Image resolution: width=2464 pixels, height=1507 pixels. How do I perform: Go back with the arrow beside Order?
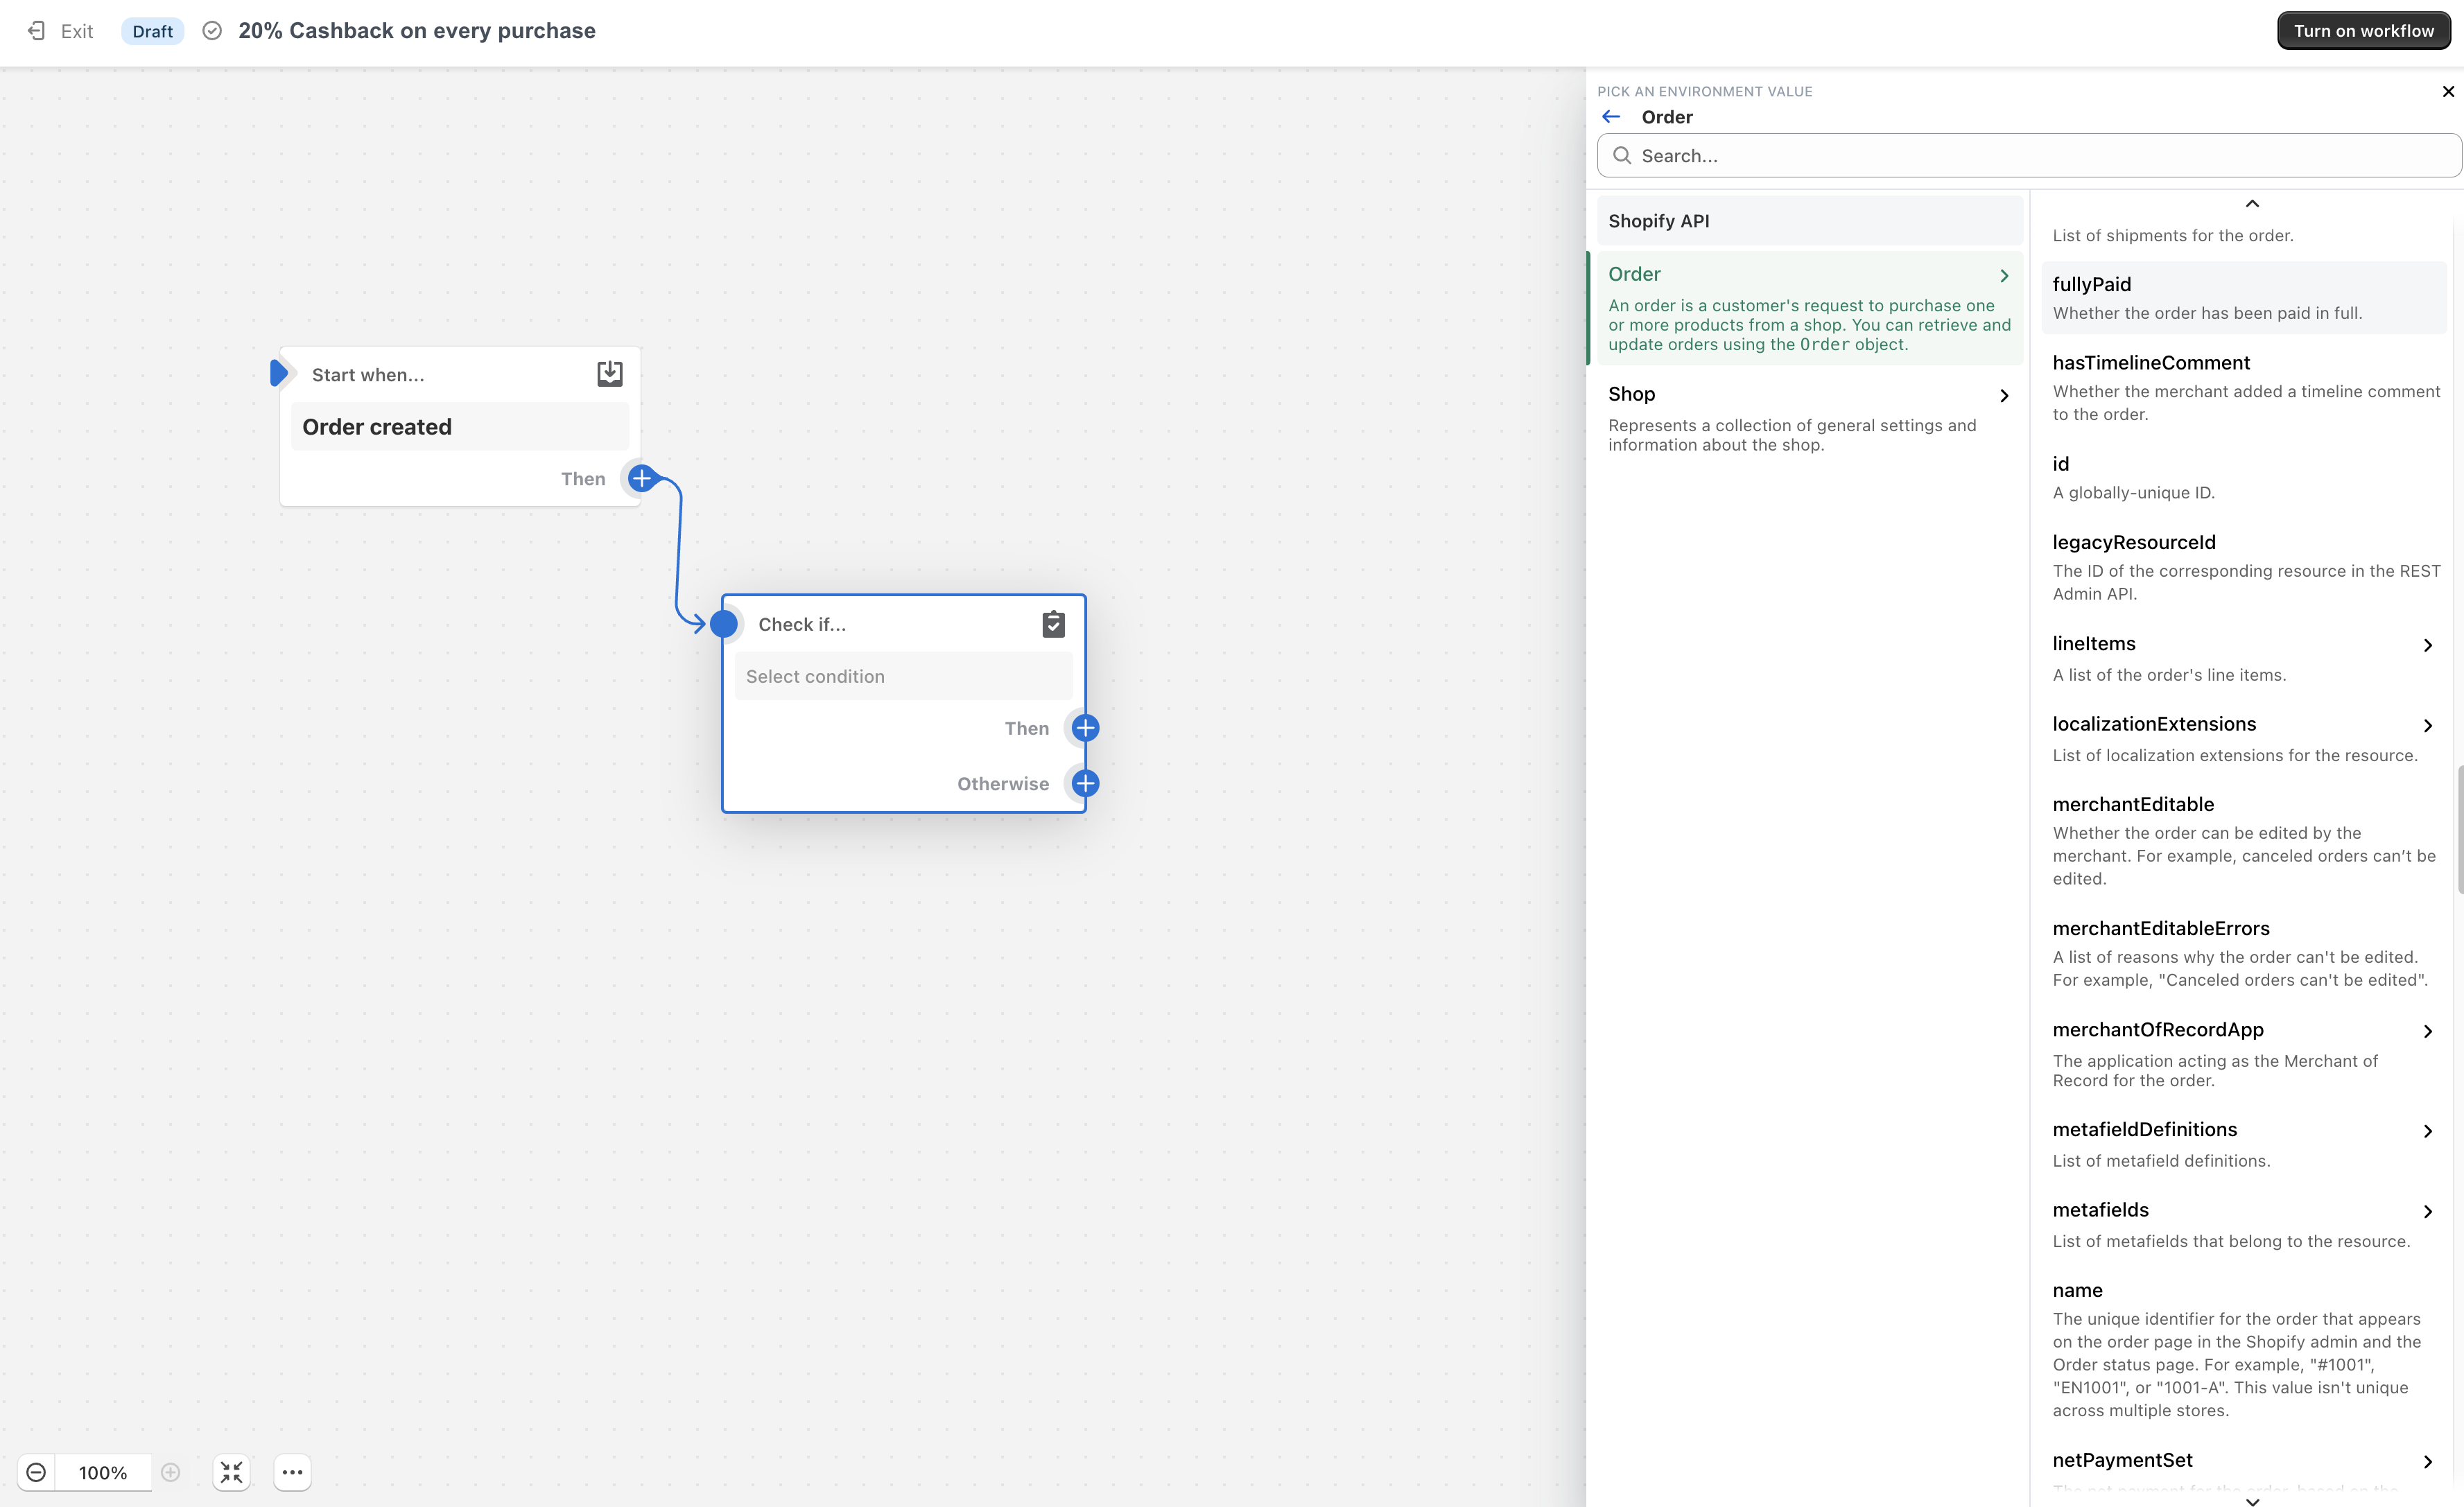coord(1610,117)
